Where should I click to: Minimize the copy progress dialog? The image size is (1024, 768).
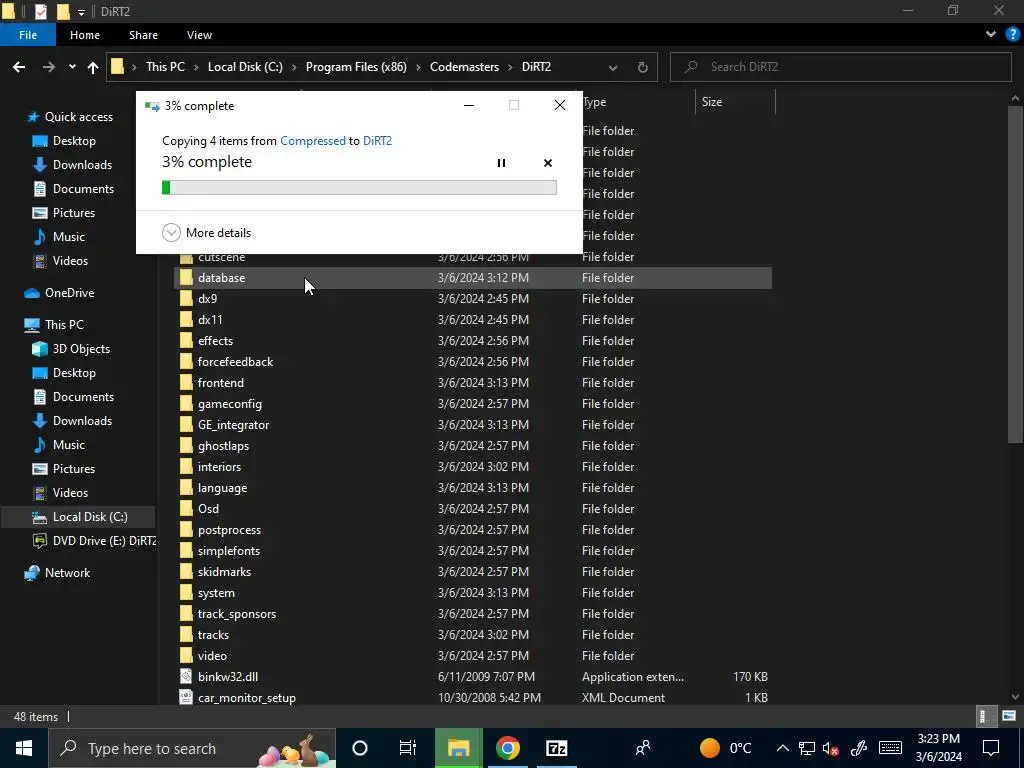(x=469, y=106)
